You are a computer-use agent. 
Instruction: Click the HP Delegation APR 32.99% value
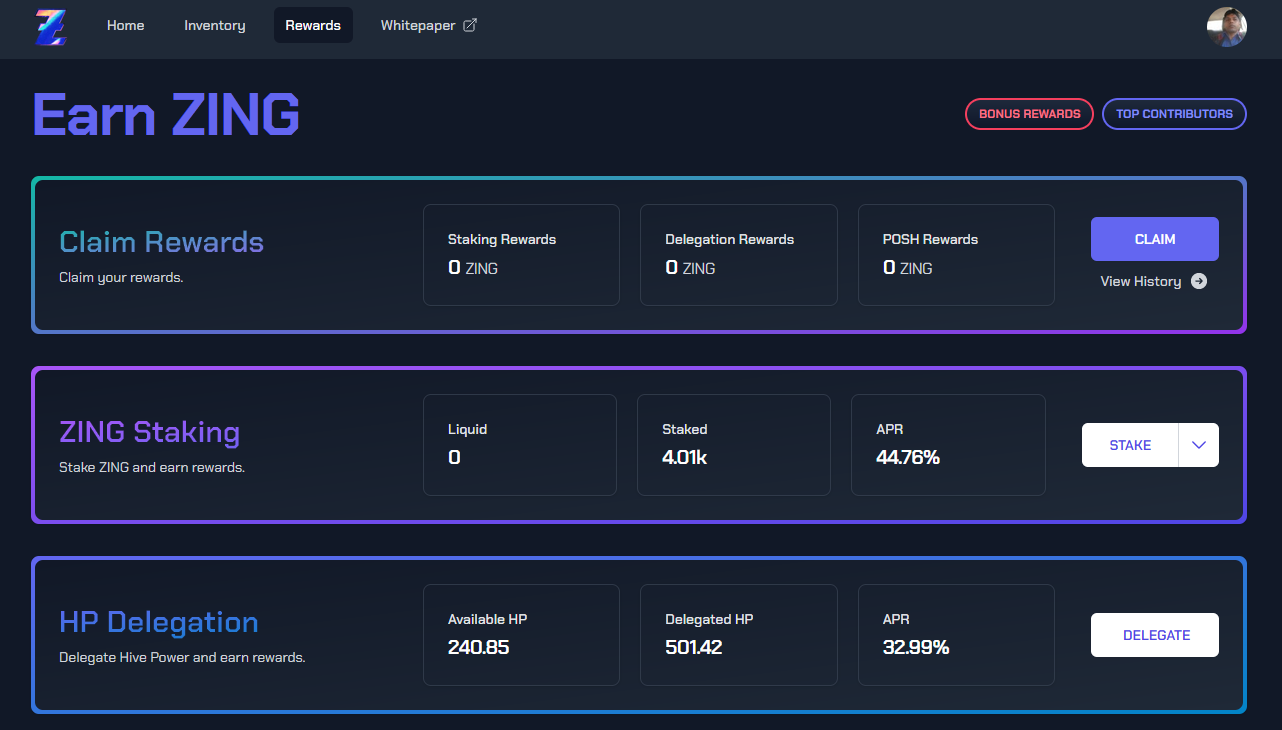click(916, 647)
